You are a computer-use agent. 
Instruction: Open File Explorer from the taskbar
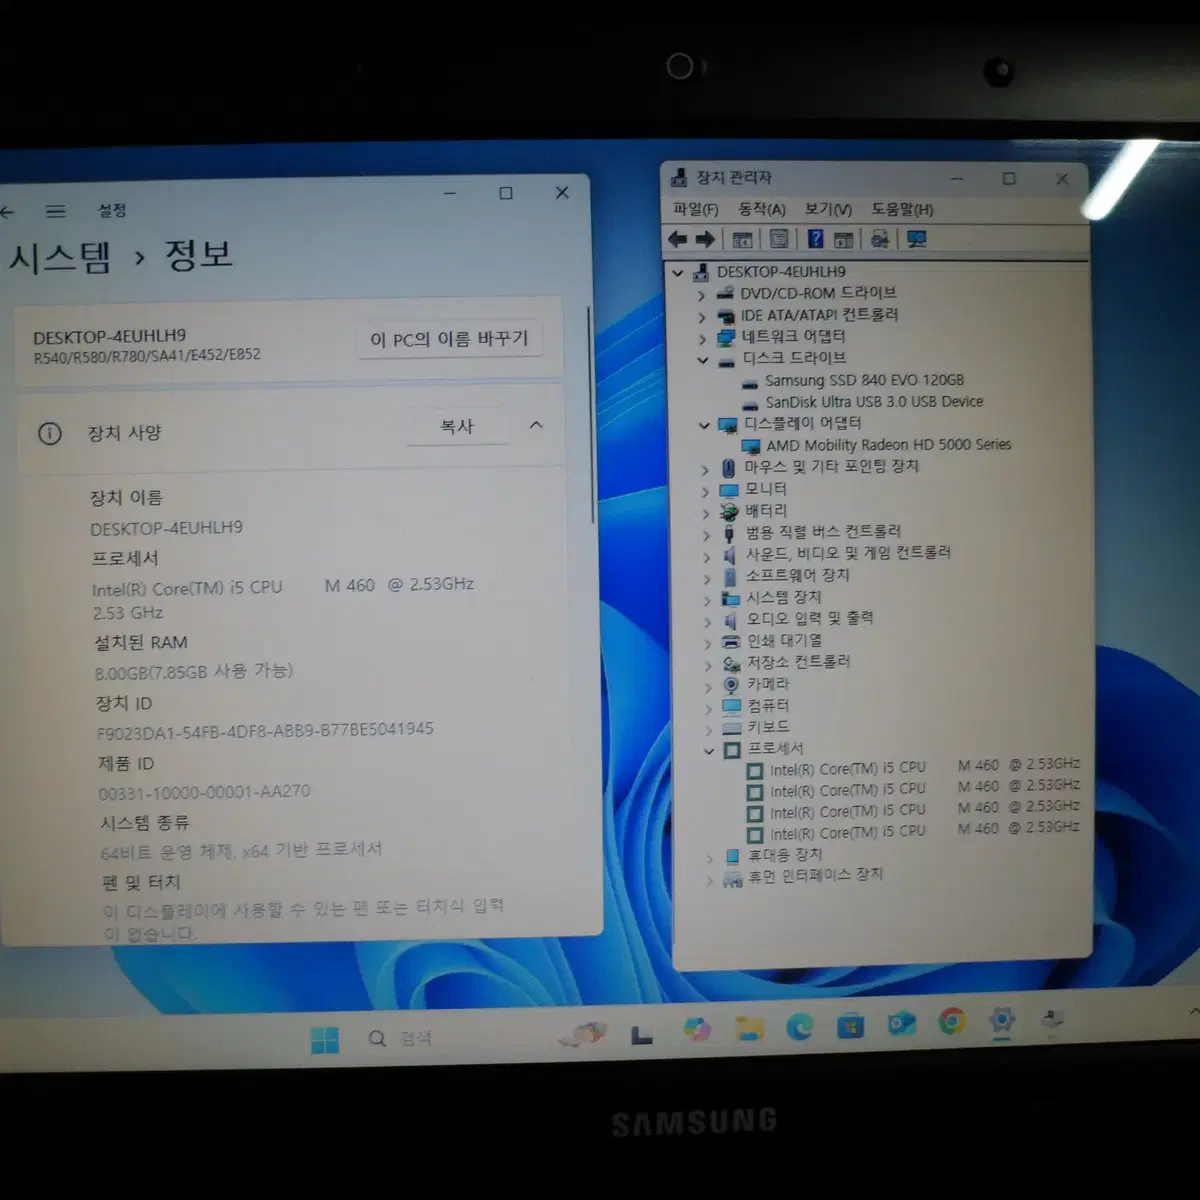[x=748, y=1027]
